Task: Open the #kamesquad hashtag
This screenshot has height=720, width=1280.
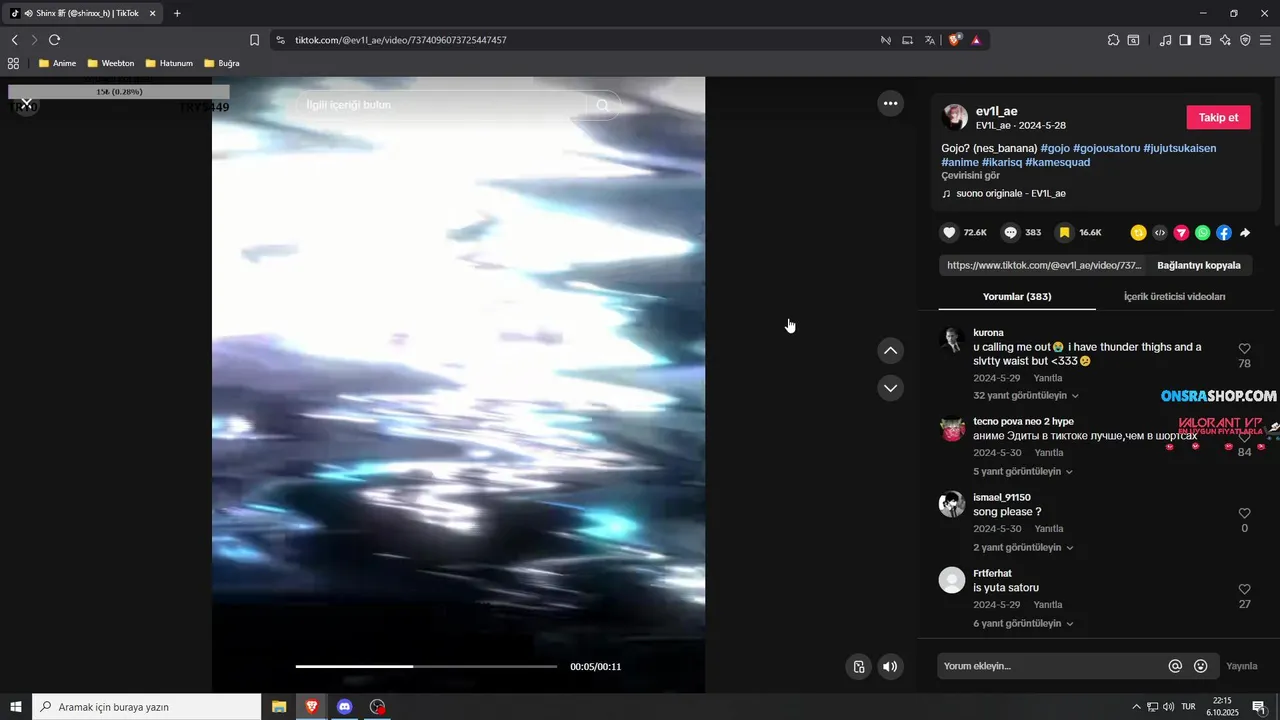Action: coord(1057,162)
